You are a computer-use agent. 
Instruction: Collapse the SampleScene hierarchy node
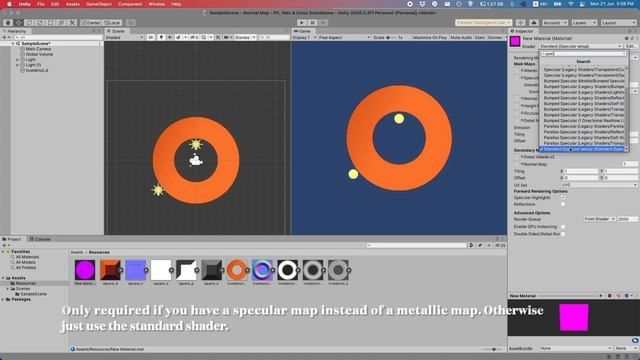(13, 44)
